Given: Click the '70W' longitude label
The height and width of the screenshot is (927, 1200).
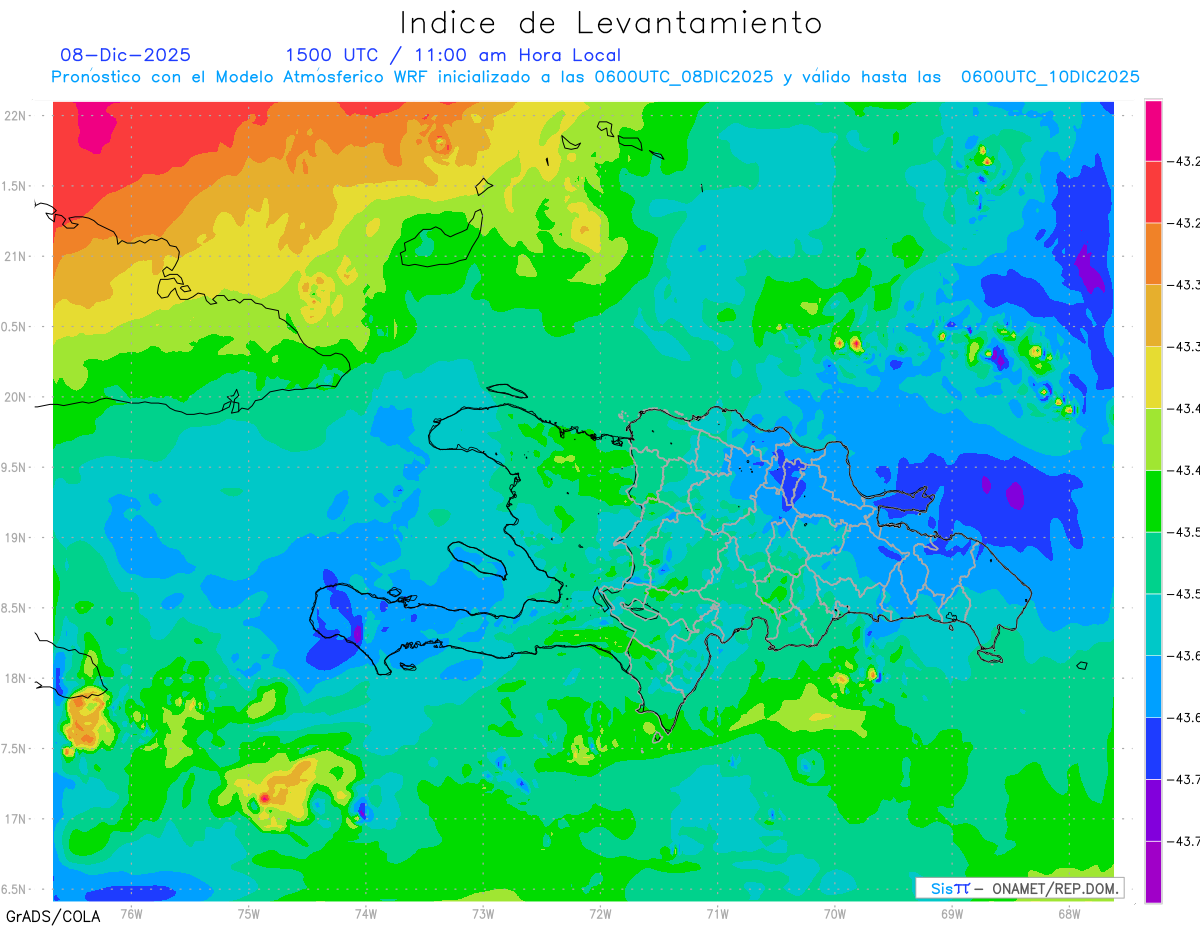Looking at the screenshot, I should click(834, 913).
